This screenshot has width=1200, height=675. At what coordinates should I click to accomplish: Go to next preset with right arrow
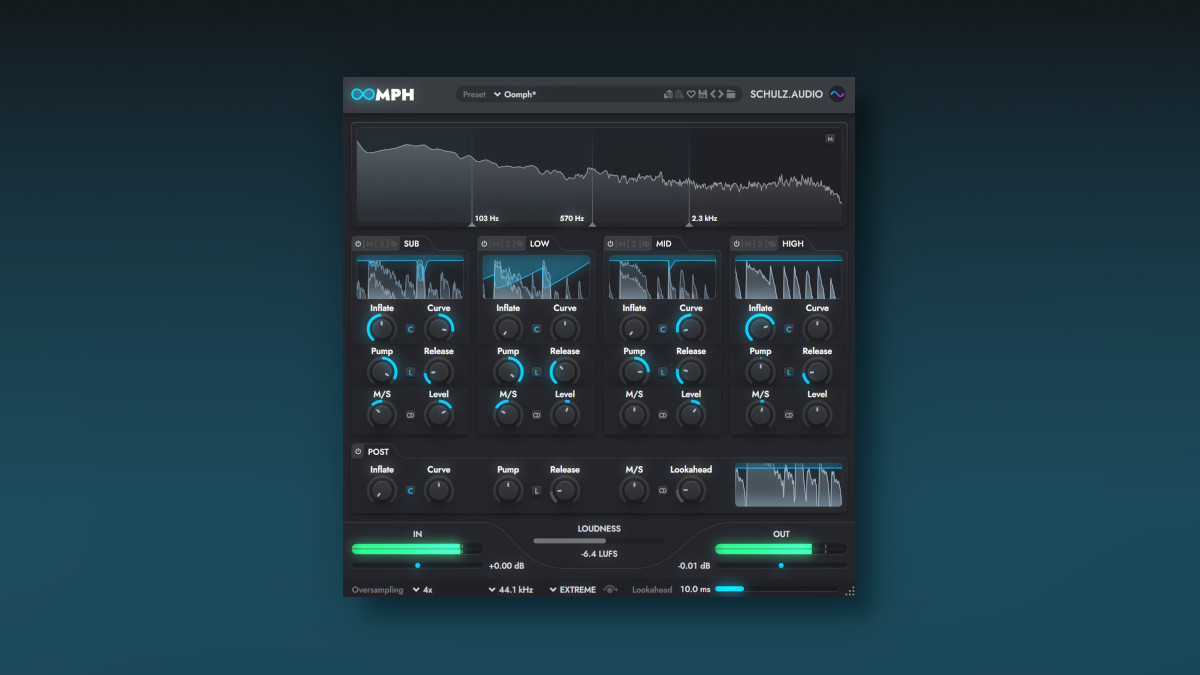pyautogui.click(x=720, y=95)
